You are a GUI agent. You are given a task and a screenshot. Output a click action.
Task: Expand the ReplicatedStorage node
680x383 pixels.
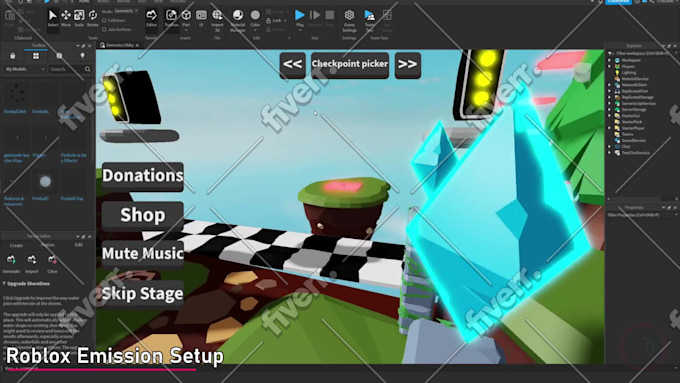point(610,97)
